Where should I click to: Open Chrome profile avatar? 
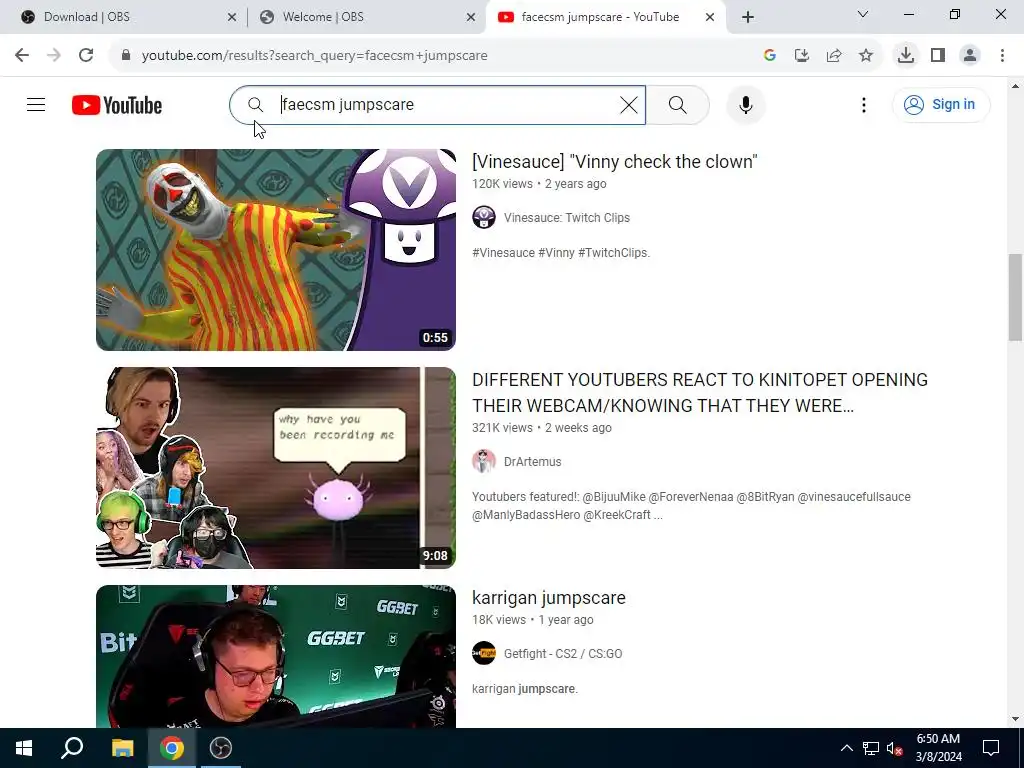tap(970, 56)
